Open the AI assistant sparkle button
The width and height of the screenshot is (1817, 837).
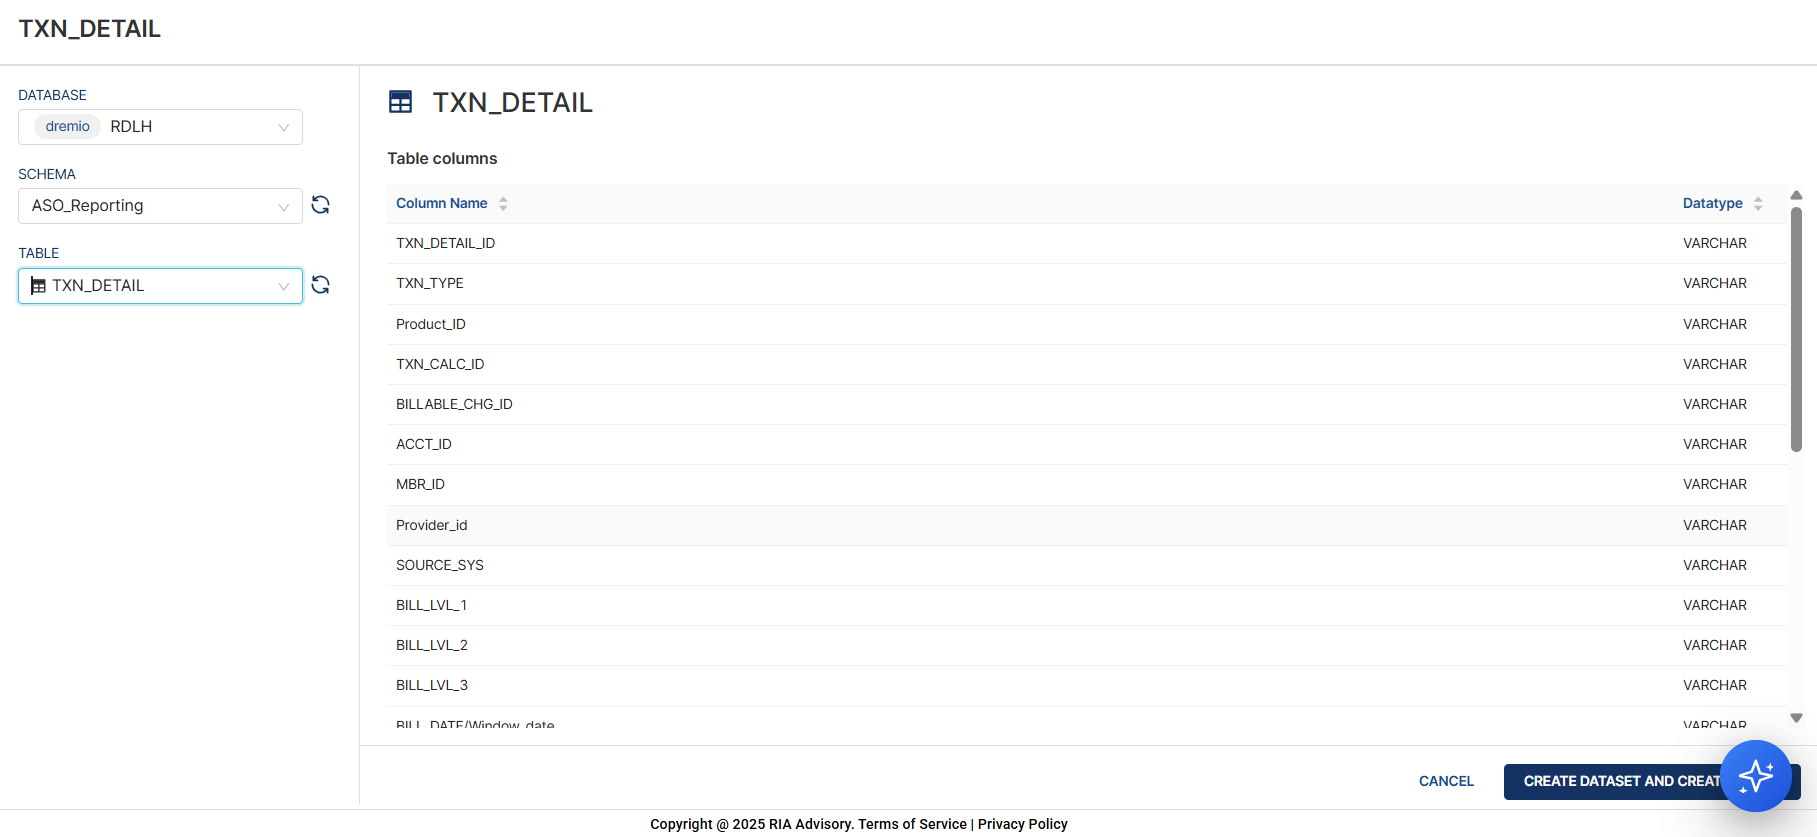tap(1755, 776)
